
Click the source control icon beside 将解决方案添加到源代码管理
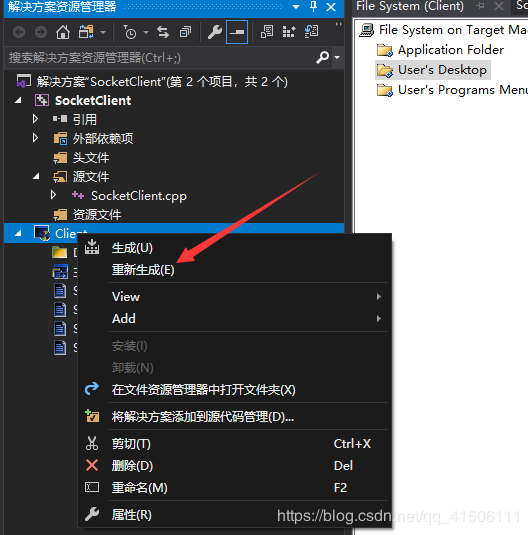pyautogui.click(x=92, y=416)
